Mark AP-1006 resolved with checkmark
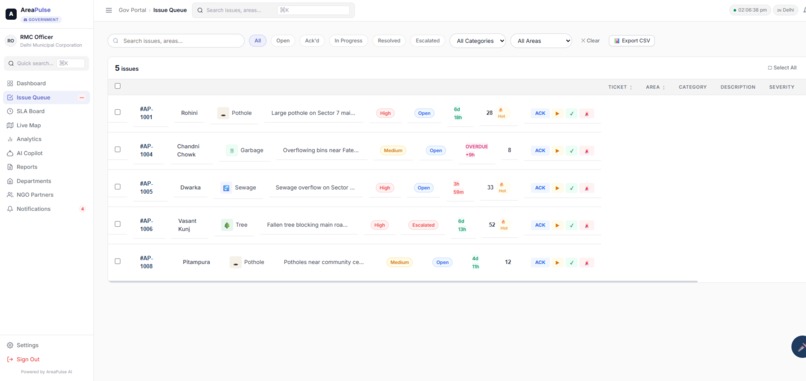 tap(572, 225)
